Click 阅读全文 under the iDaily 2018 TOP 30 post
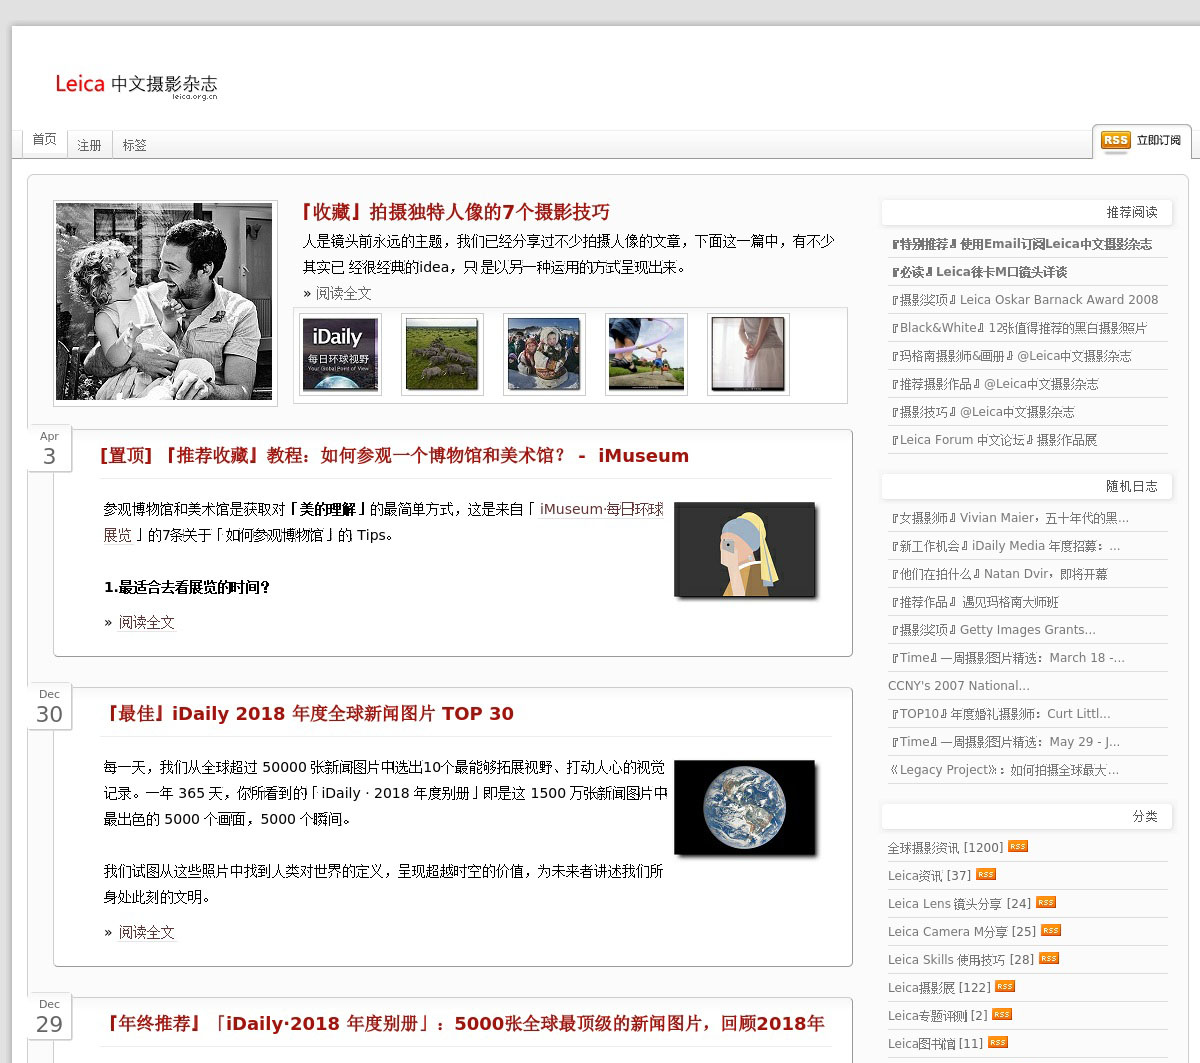 click(146, 932)
